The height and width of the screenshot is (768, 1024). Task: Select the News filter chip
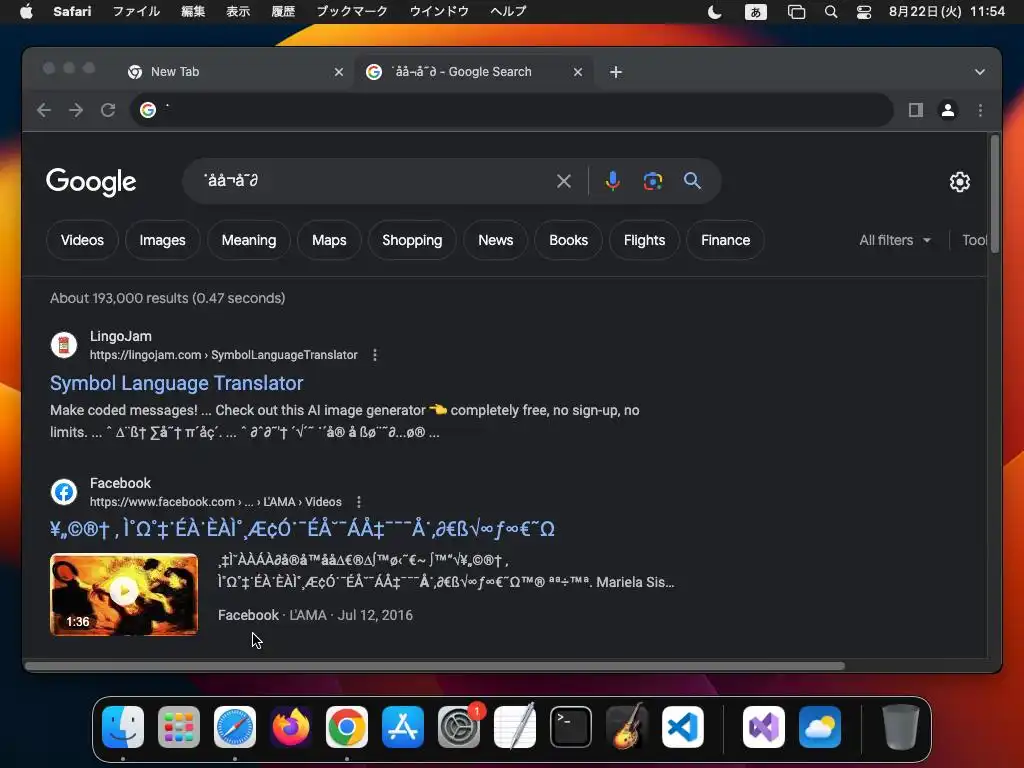(496, 240)
